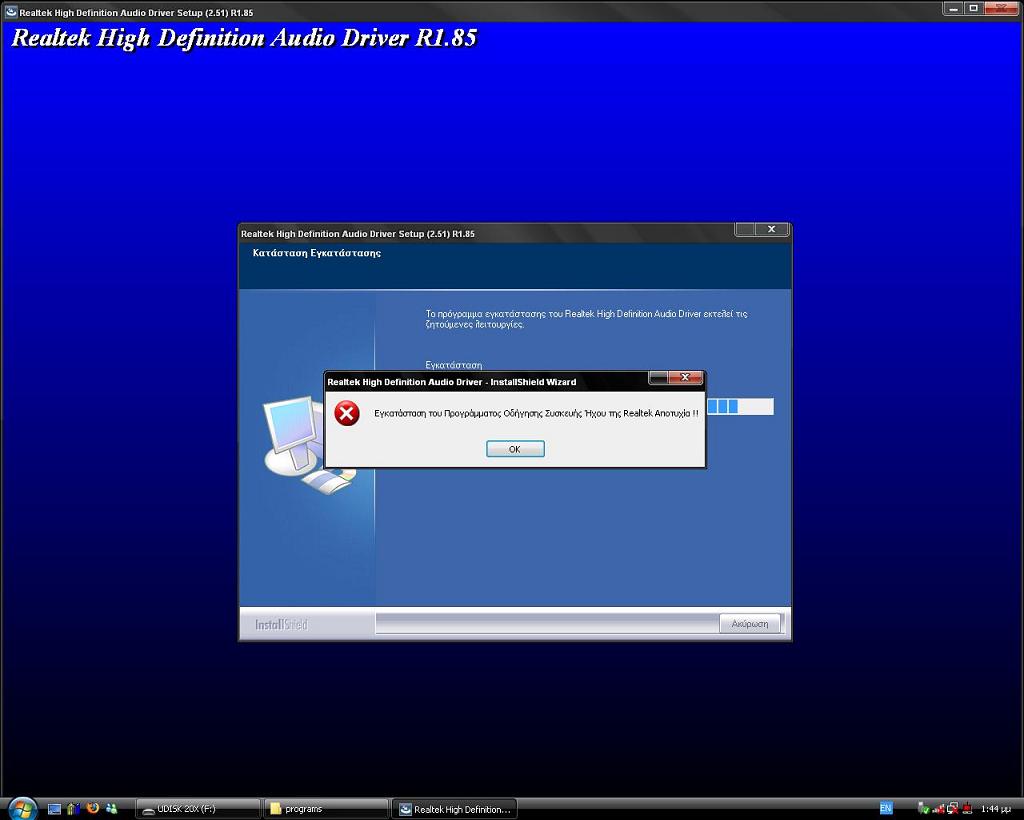
Task: Launch Firefox from the quick launch bar
Action: pos(92,808)
